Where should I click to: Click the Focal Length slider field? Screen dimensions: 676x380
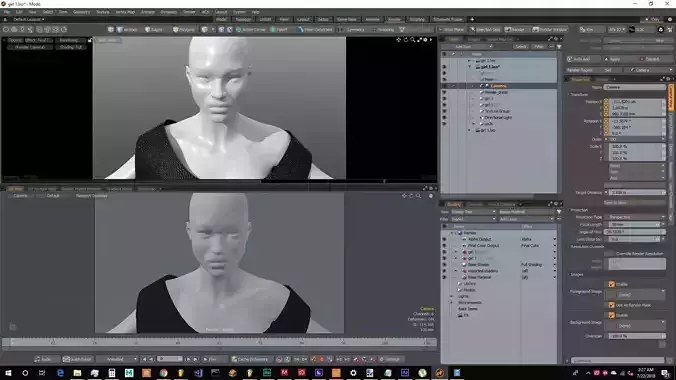635,224
